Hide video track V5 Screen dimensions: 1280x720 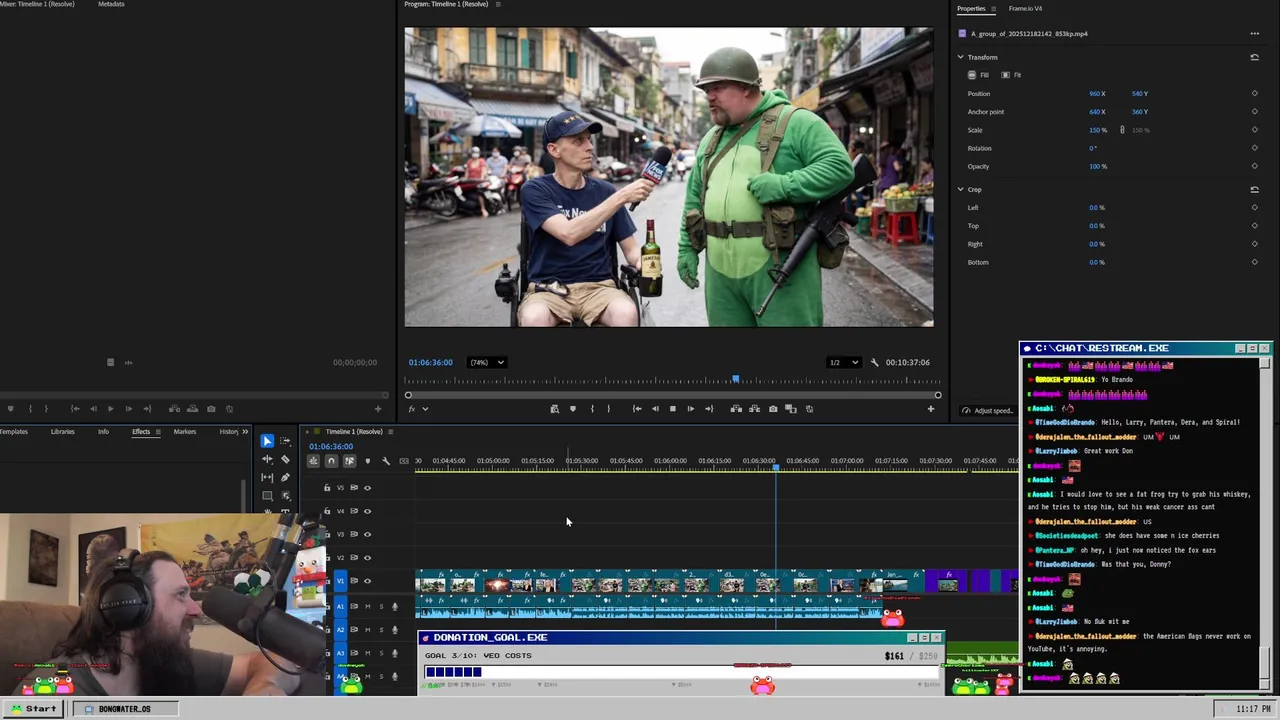point(367,488)
